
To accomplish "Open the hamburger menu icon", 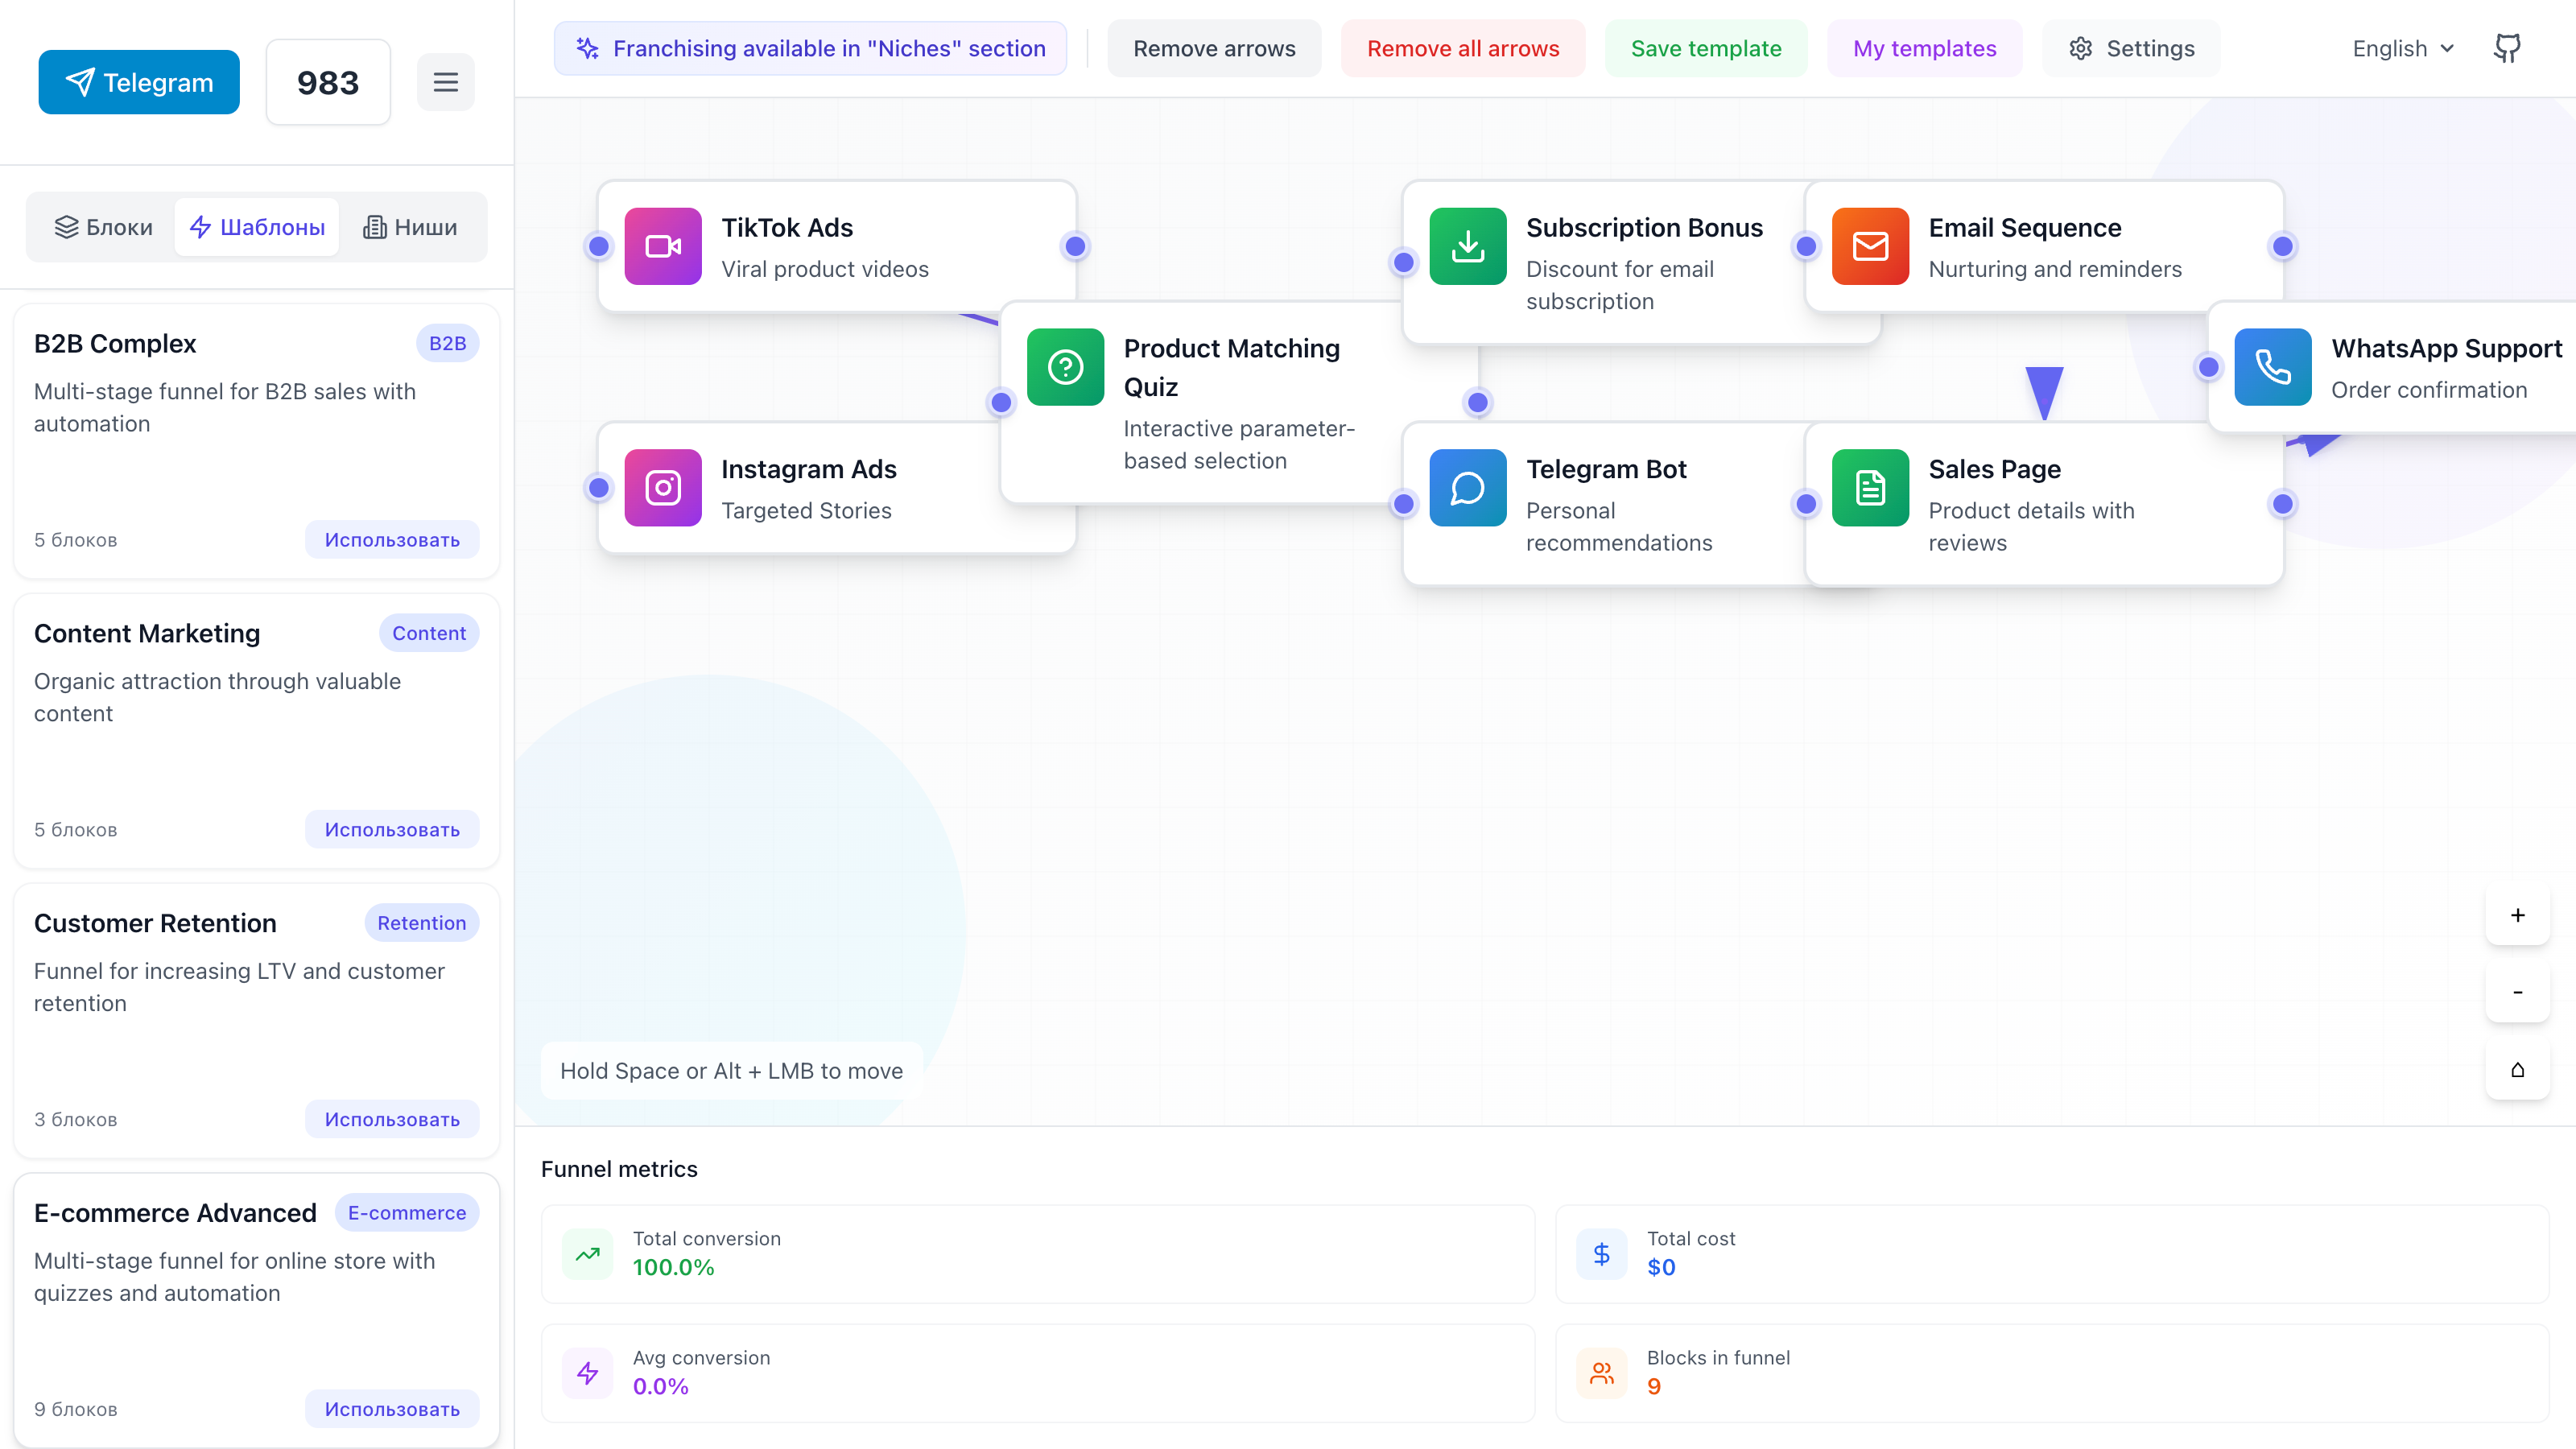I will coord(446,82).
